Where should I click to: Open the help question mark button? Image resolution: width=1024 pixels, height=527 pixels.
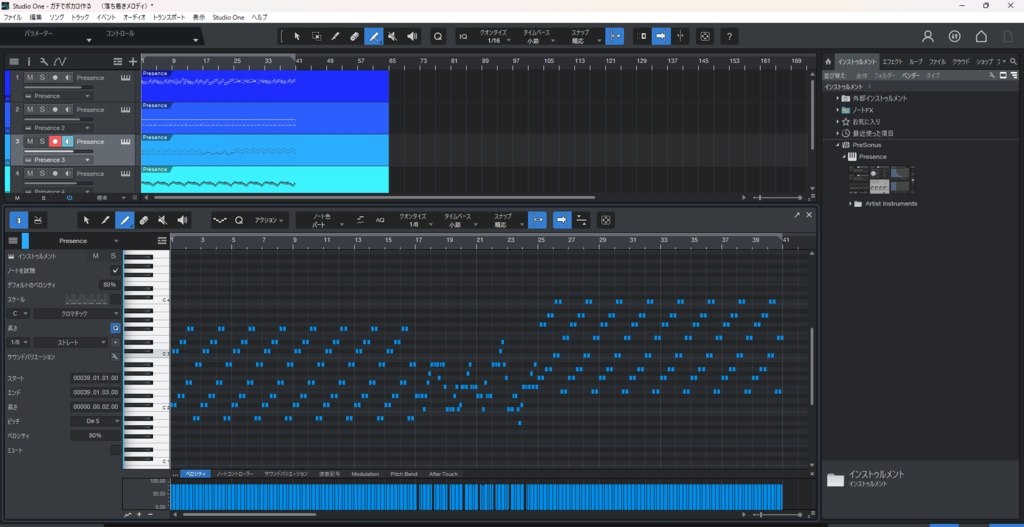point(729,37)
